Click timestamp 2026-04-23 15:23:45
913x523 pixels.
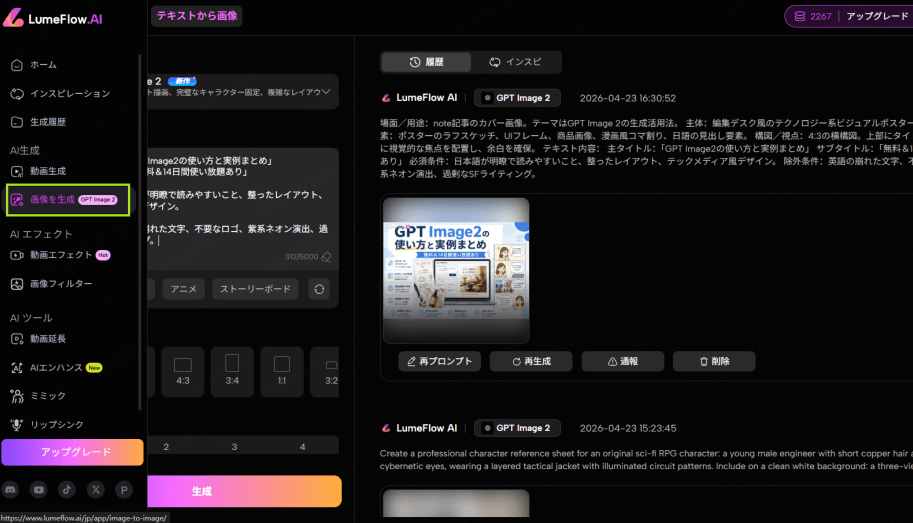(x=628, y=428)
